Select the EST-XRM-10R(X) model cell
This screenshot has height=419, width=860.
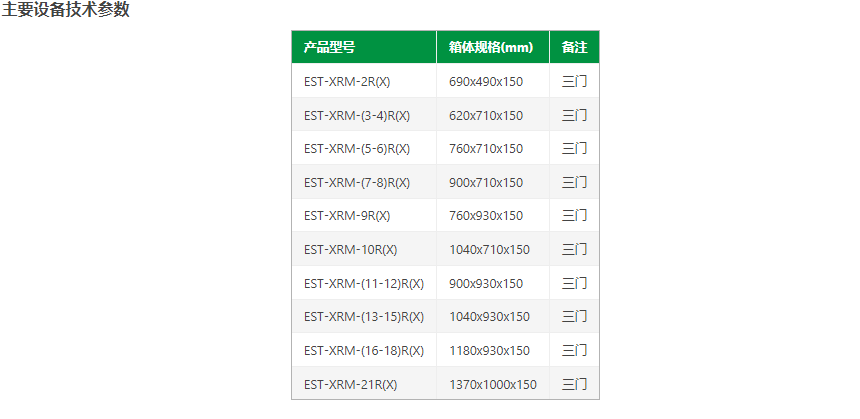(350, 249)
